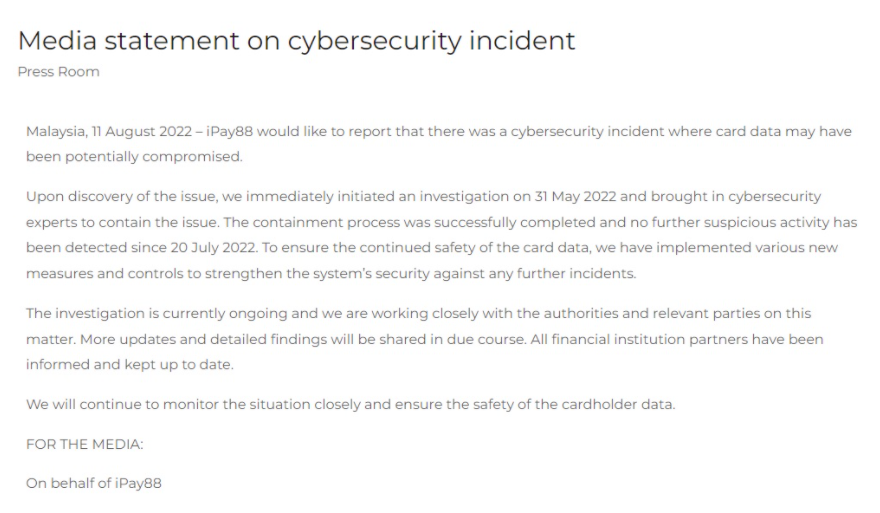
Task: Click the phrase informed and kept up to date
Action: (130, 365)
